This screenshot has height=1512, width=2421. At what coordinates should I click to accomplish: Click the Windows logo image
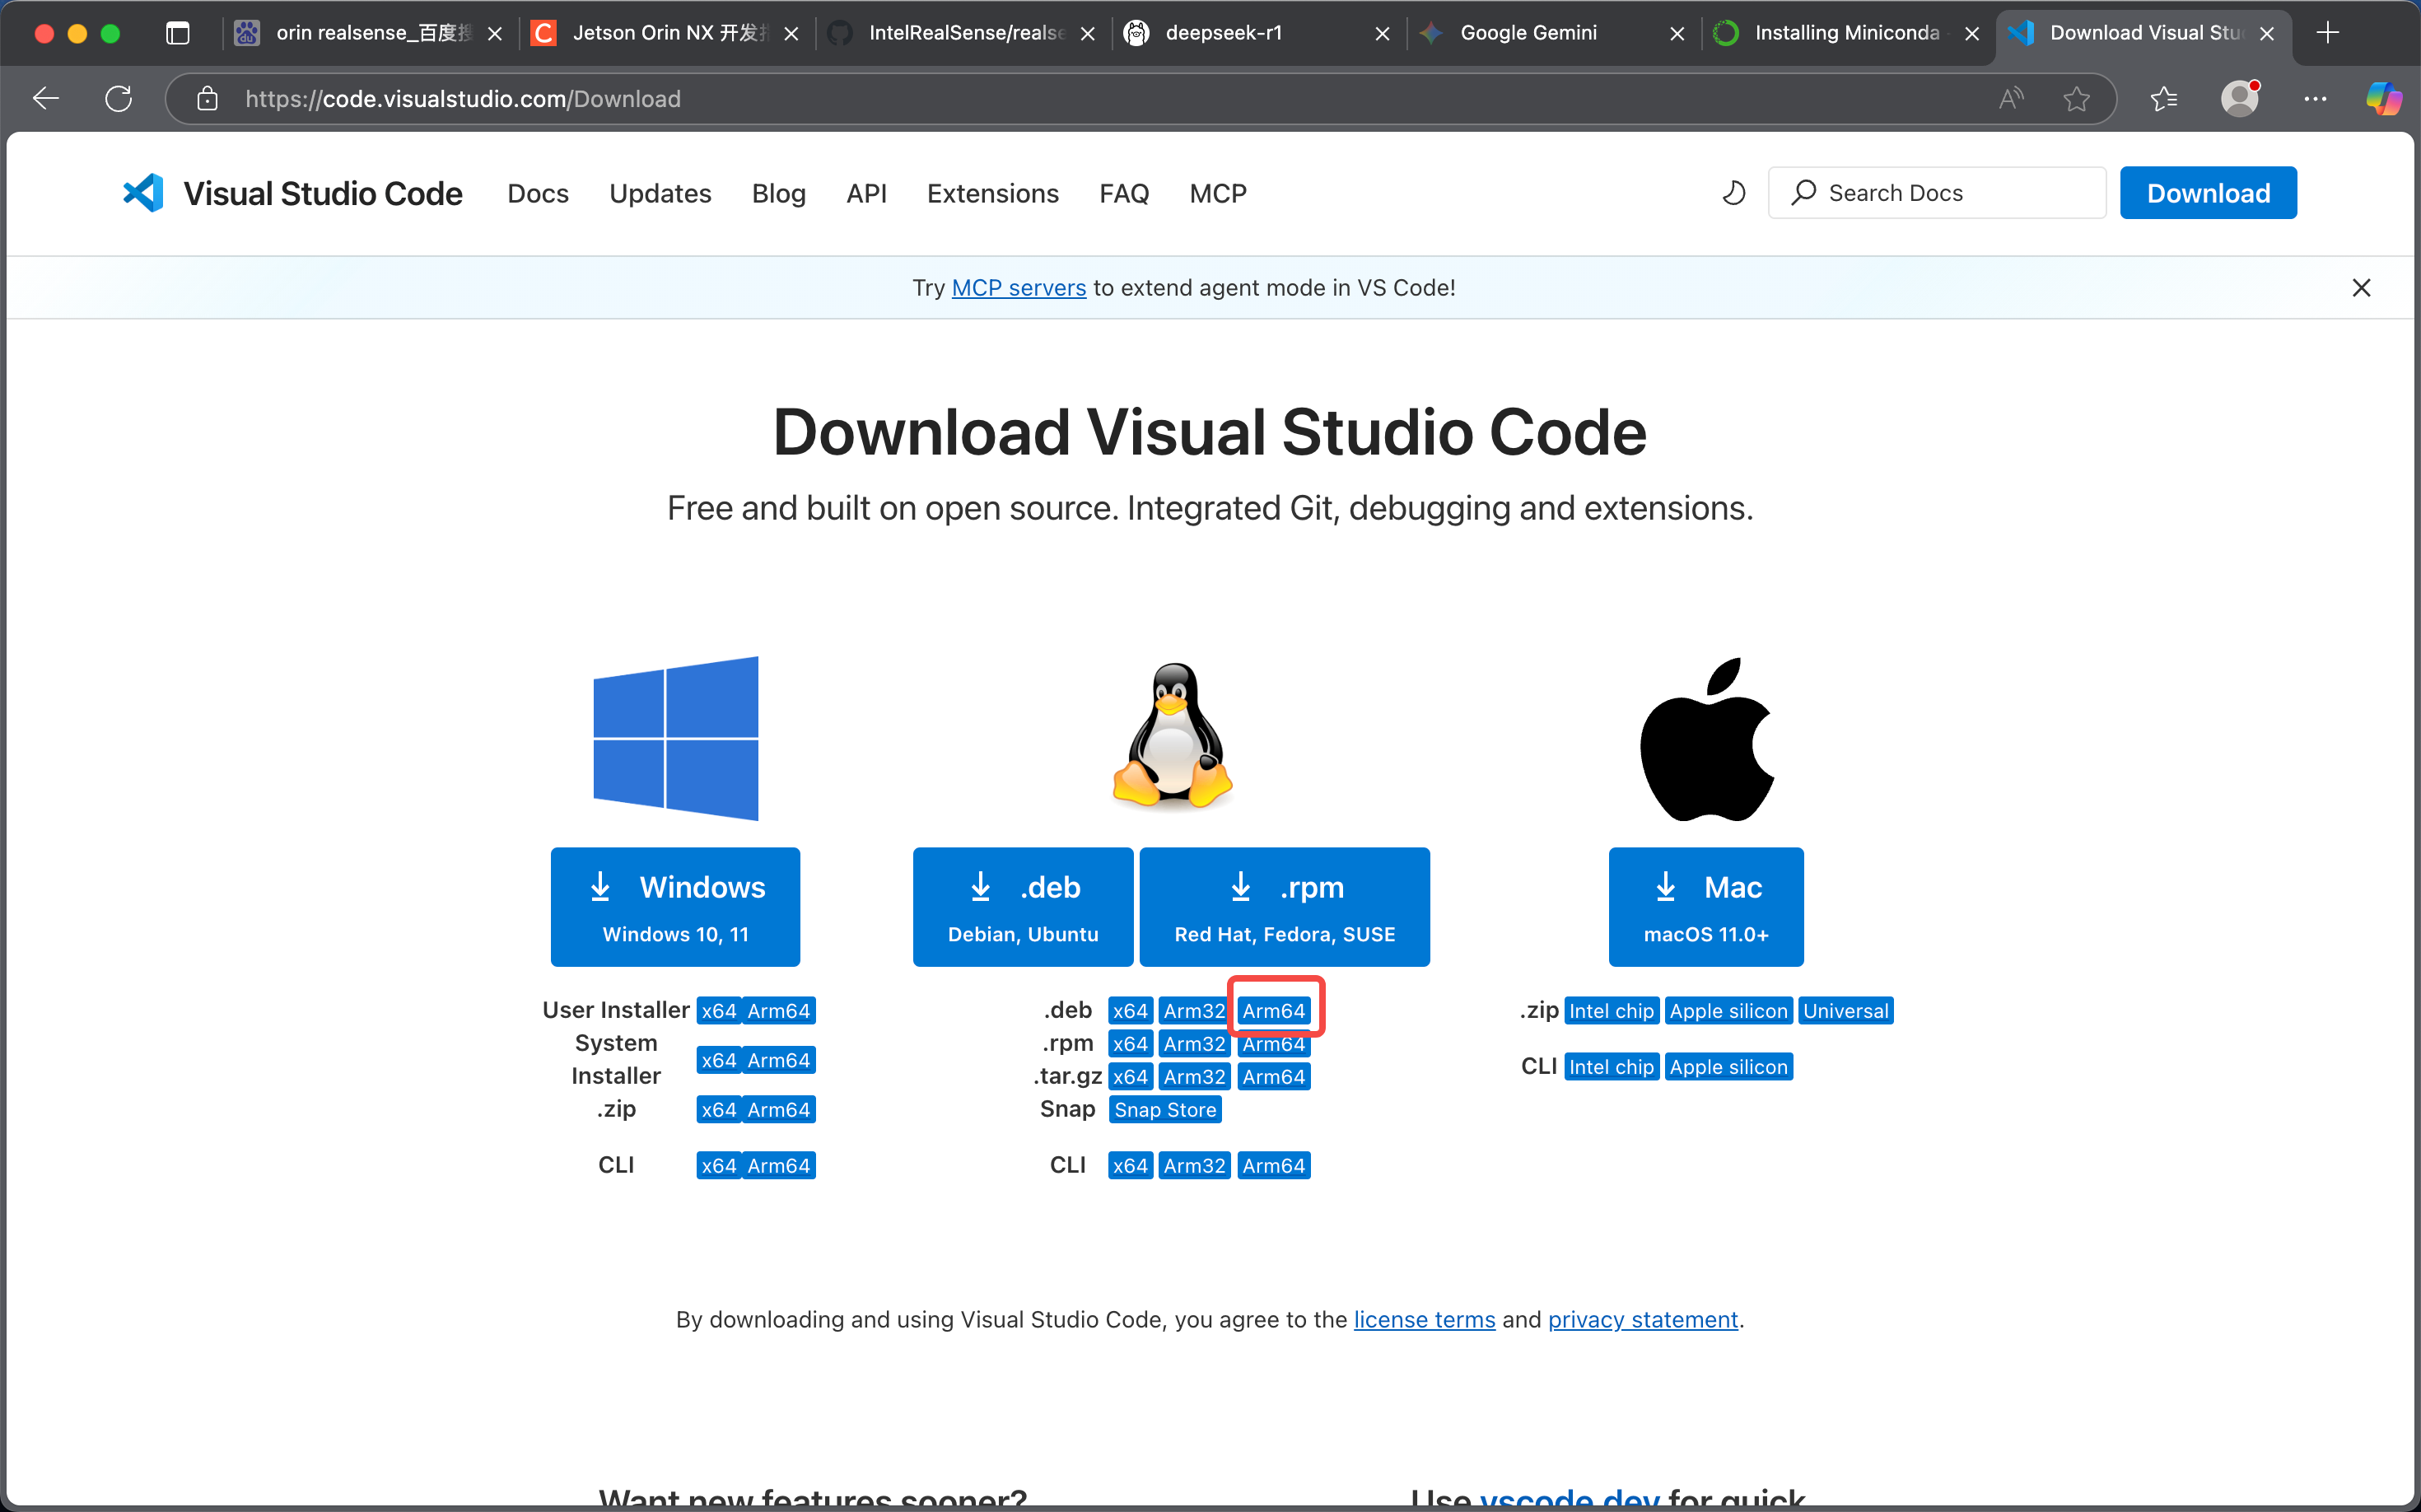[x=676, y=739]
